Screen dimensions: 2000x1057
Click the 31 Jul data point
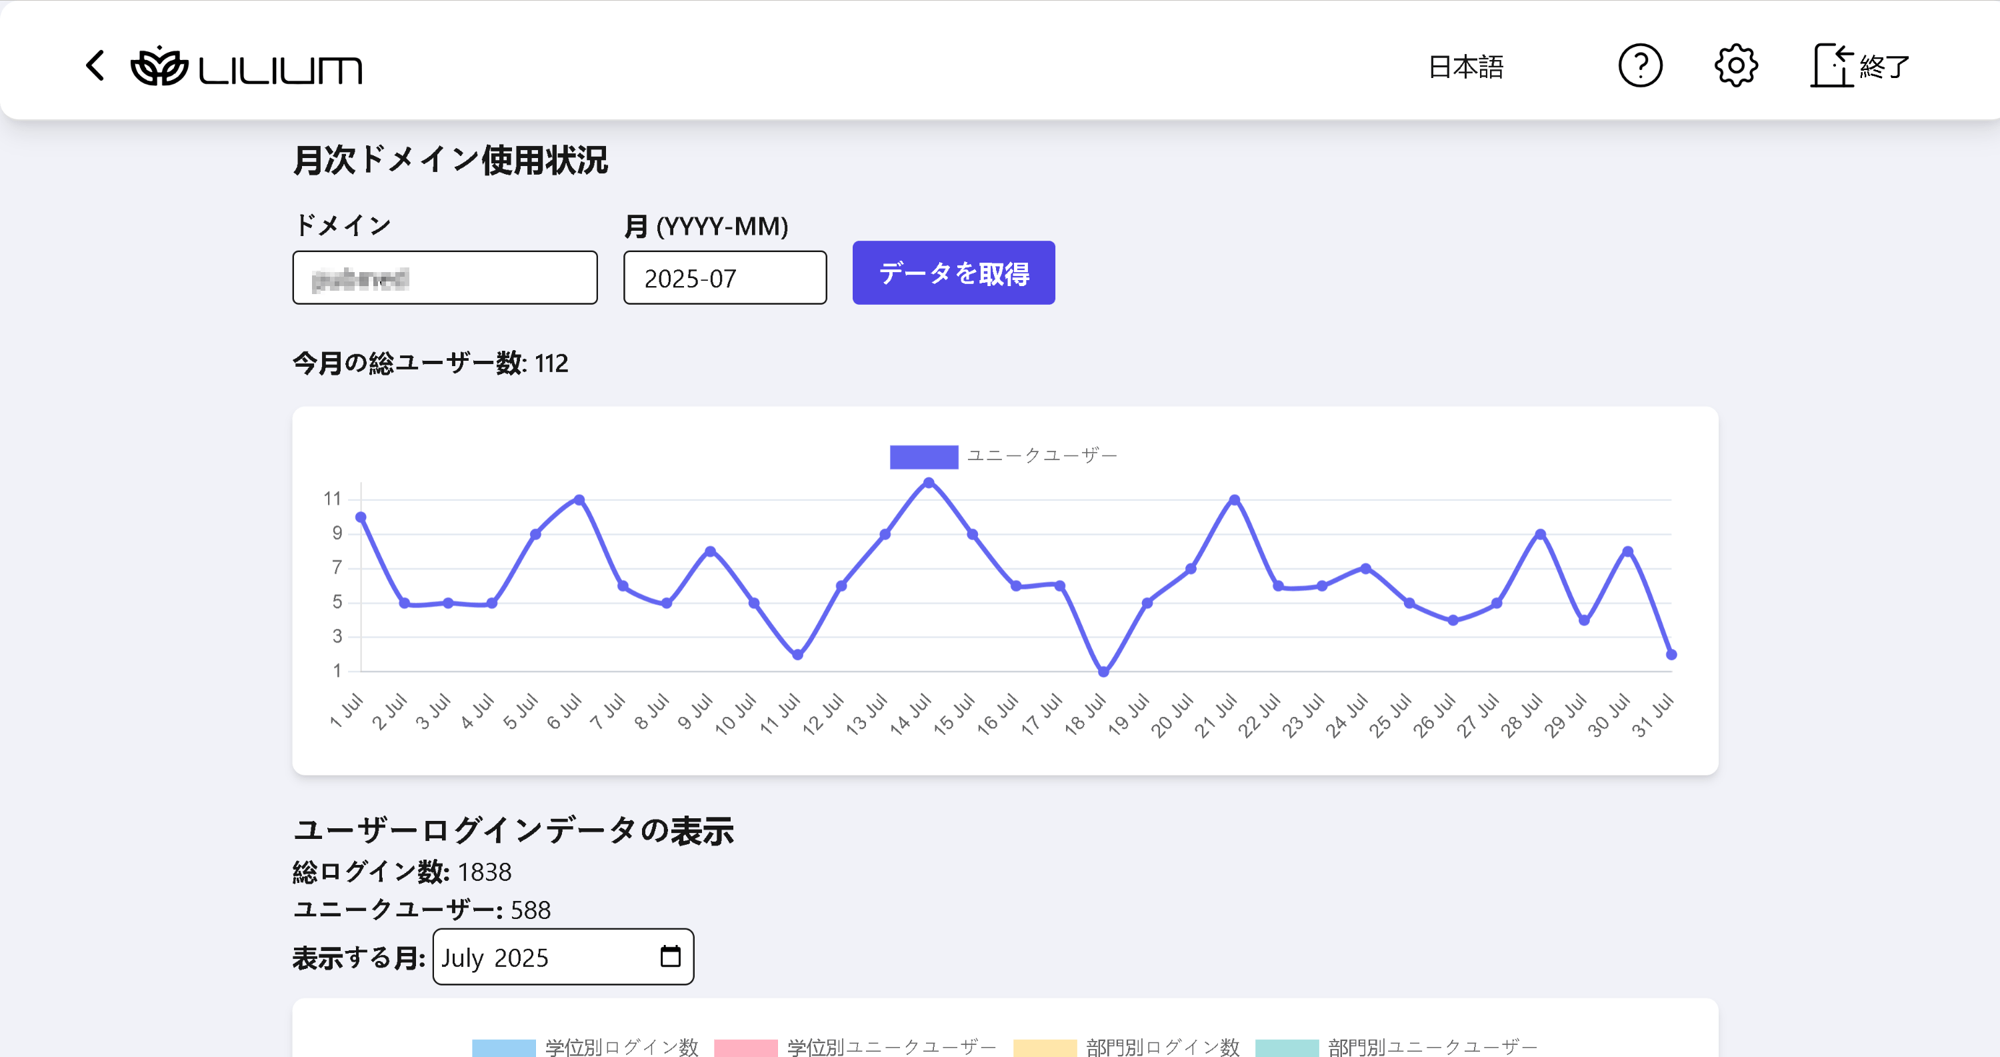1671,655
